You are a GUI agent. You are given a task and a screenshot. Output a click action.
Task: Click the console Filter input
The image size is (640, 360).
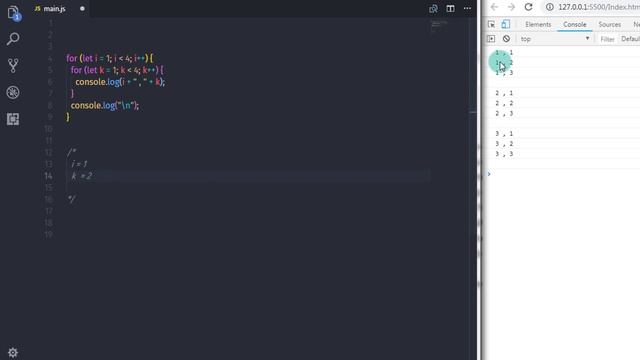(607, 39)
